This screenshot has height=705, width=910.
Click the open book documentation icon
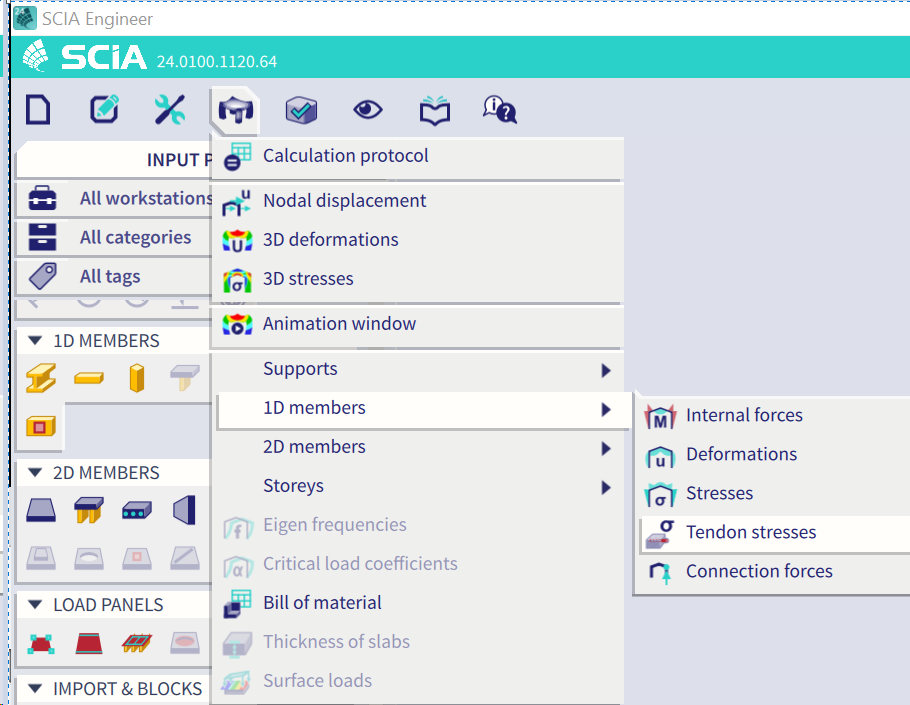coord(434,109)
